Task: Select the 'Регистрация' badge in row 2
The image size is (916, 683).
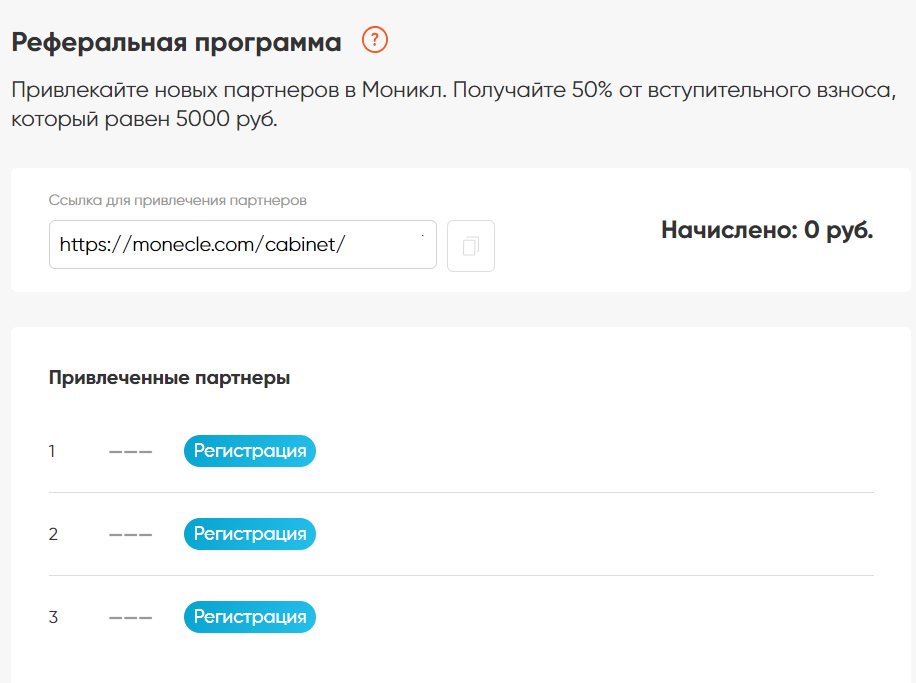Action: (x=250, y=534)
